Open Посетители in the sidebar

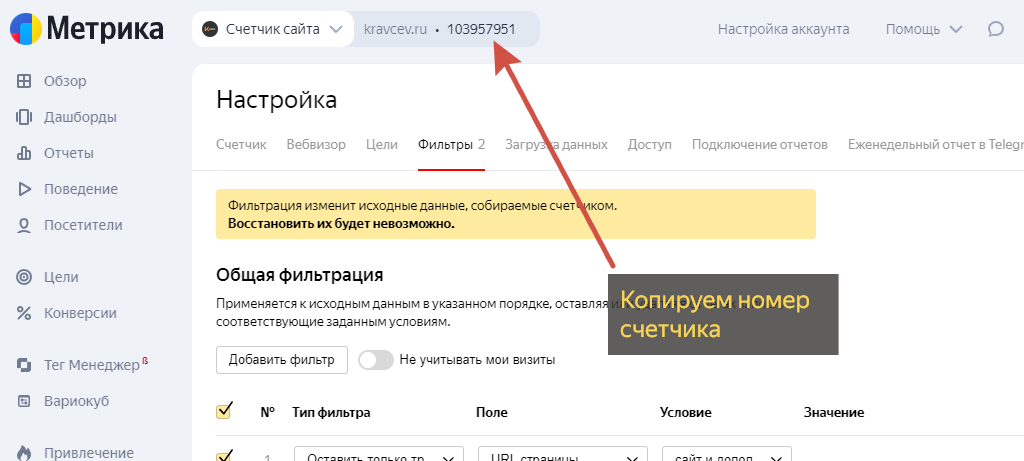83,225
